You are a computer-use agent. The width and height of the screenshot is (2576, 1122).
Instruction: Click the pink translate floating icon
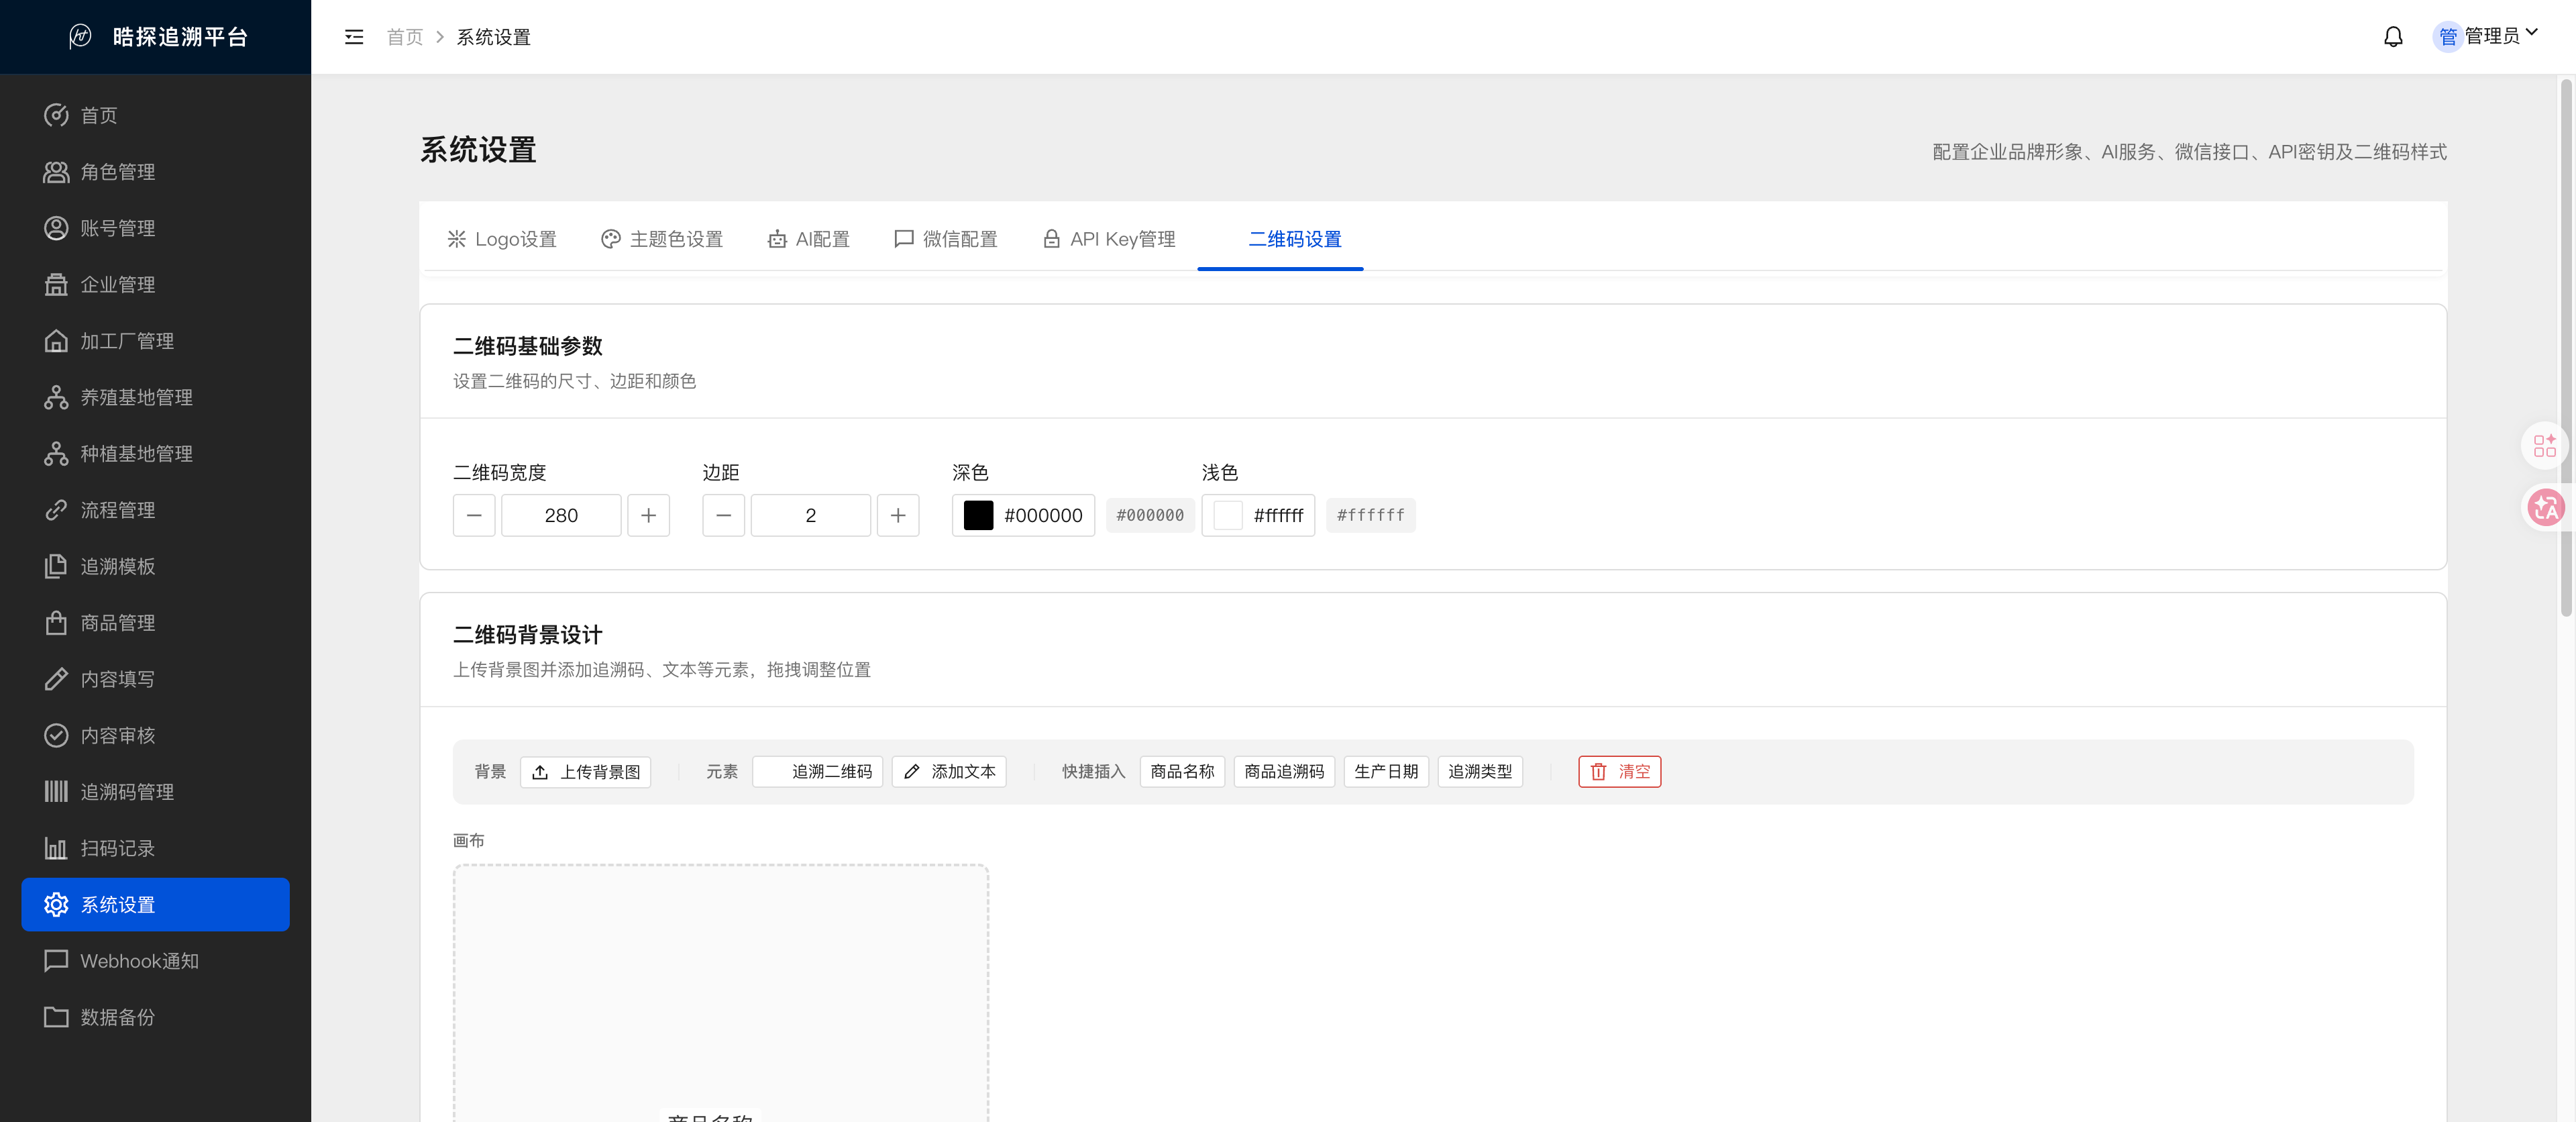pos(2545,508)
